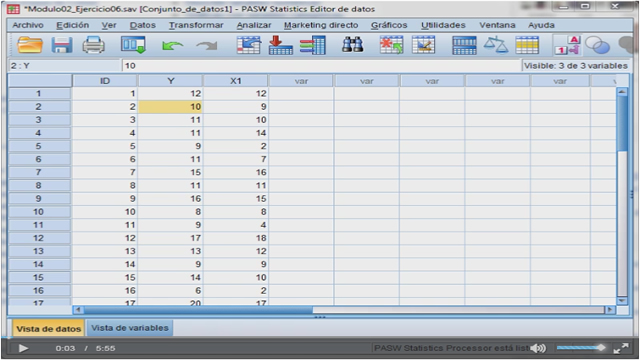
Task: Click Use variable sets circles icon
Action: (597, 45)
